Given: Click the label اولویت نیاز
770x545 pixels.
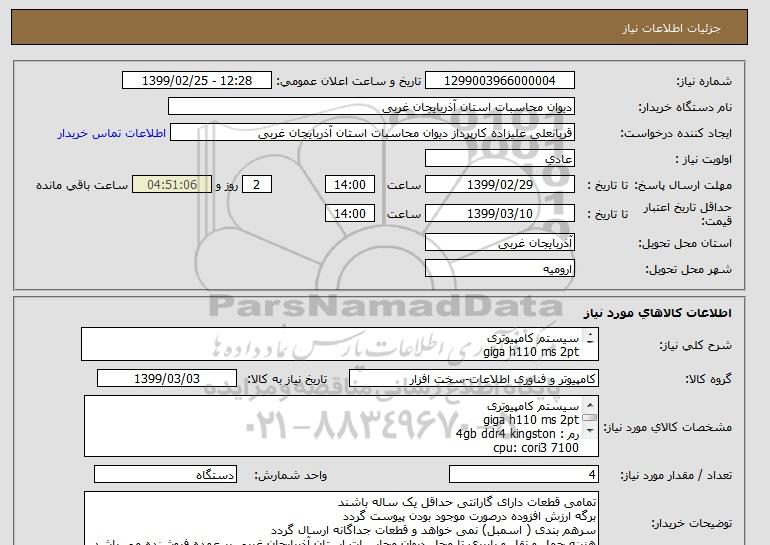Looking at the screenshot, I should pos(703,160).
